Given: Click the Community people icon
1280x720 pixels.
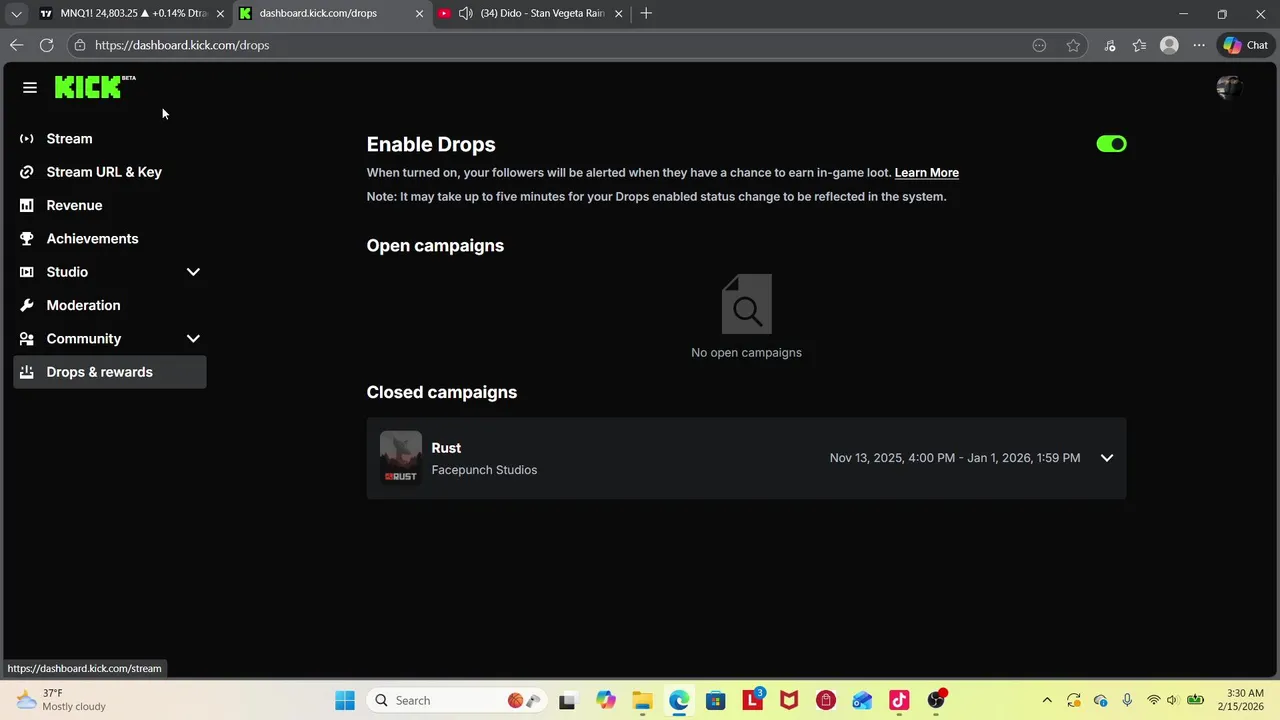Looking at the screenshot, I should coord(27,339).
